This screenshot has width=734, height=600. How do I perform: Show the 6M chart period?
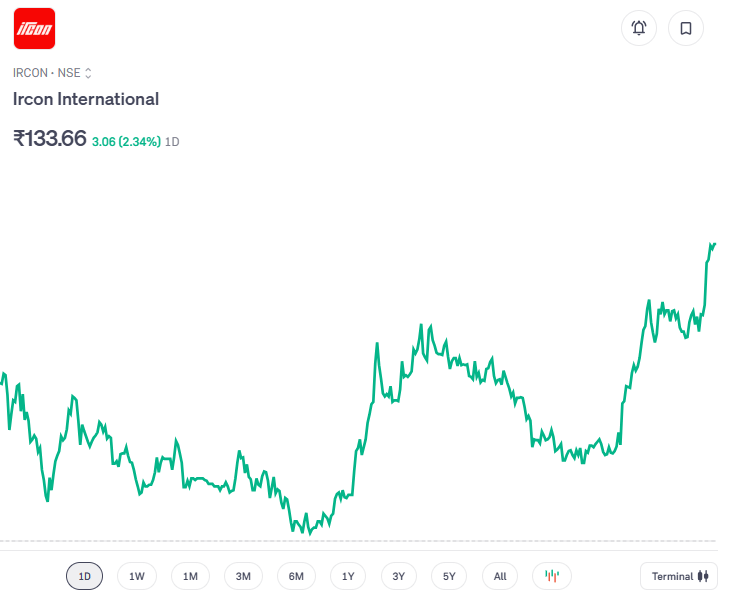[296, 576]
